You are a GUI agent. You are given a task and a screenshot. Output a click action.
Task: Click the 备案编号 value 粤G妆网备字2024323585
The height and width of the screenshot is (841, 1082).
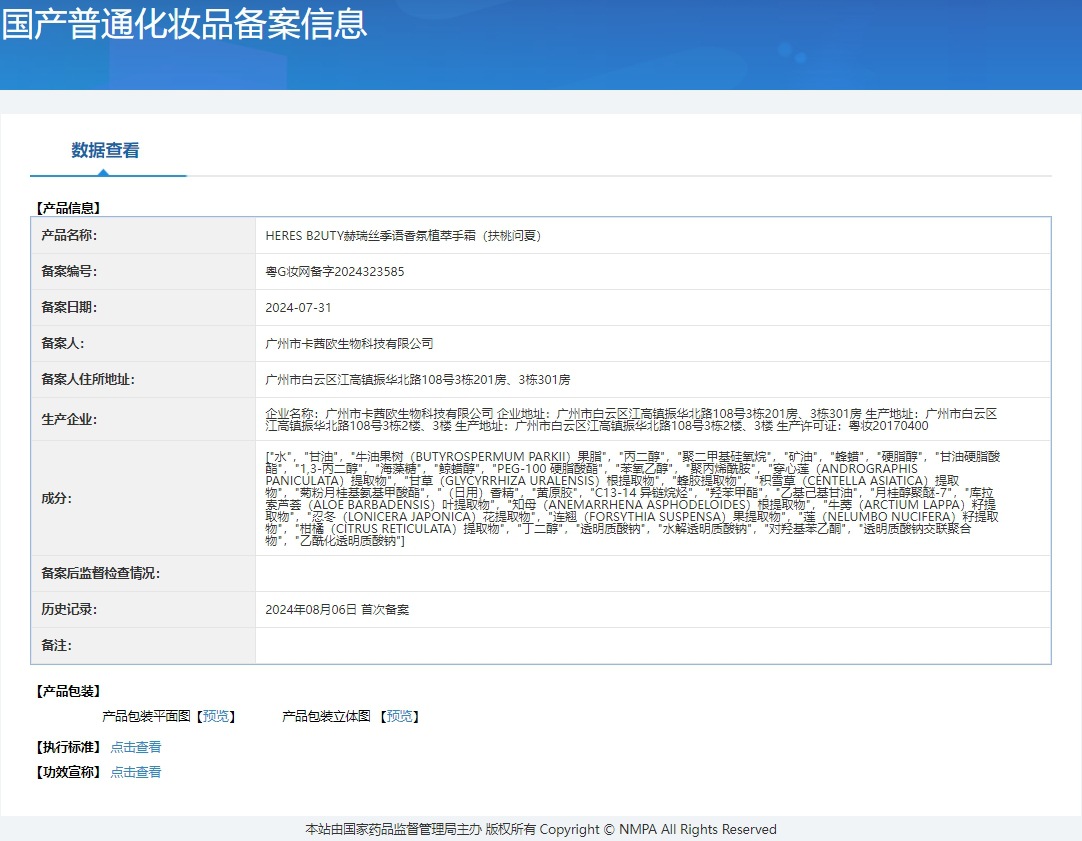coord(335,272)
